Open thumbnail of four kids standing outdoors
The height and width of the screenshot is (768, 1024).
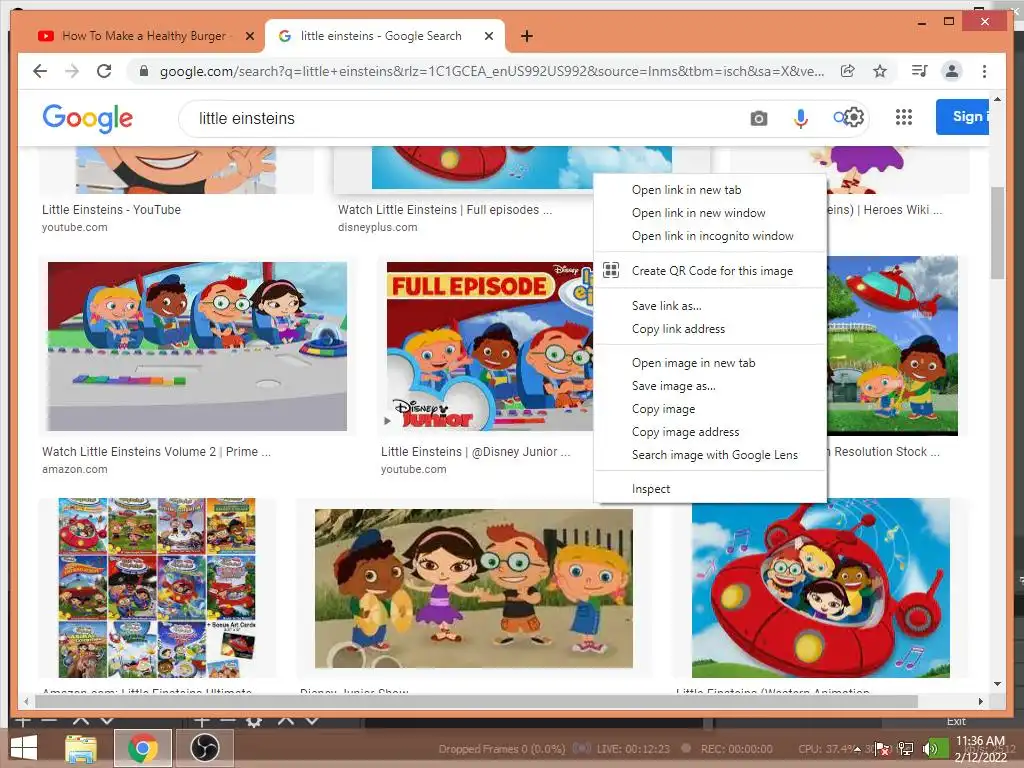tap(473, 588)
